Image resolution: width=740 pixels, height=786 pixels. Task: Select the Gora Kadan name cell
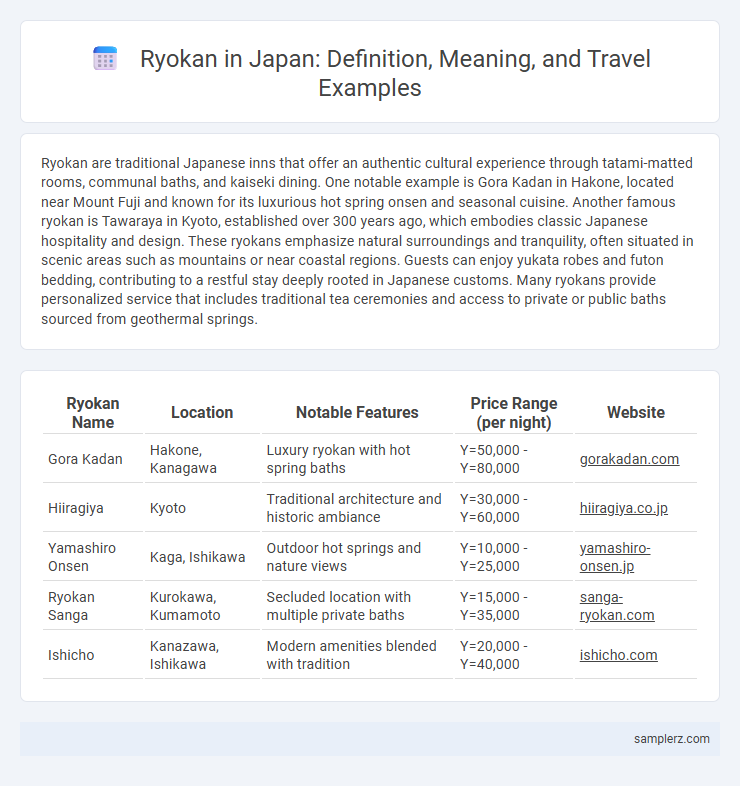click(93, 459)
